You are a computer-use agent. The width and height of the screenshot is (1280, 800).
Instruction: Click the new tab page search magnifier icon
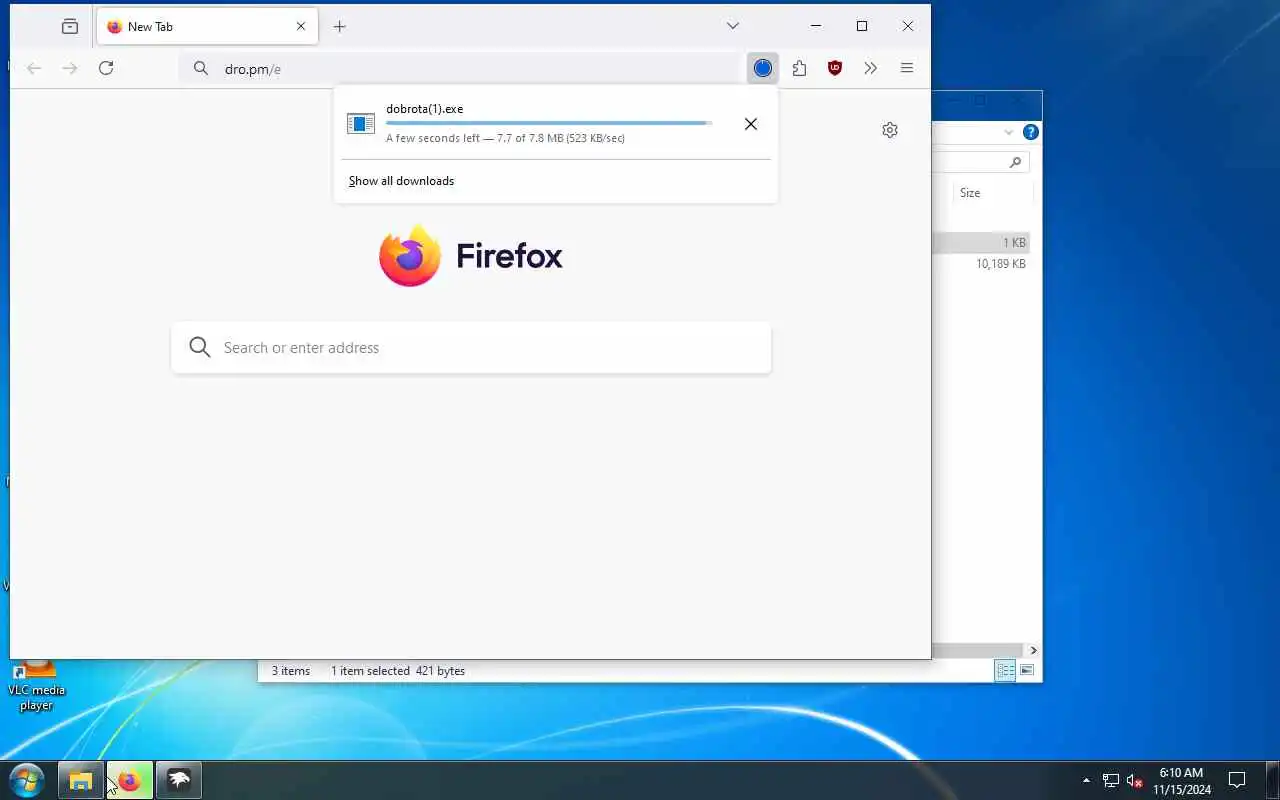200,347
